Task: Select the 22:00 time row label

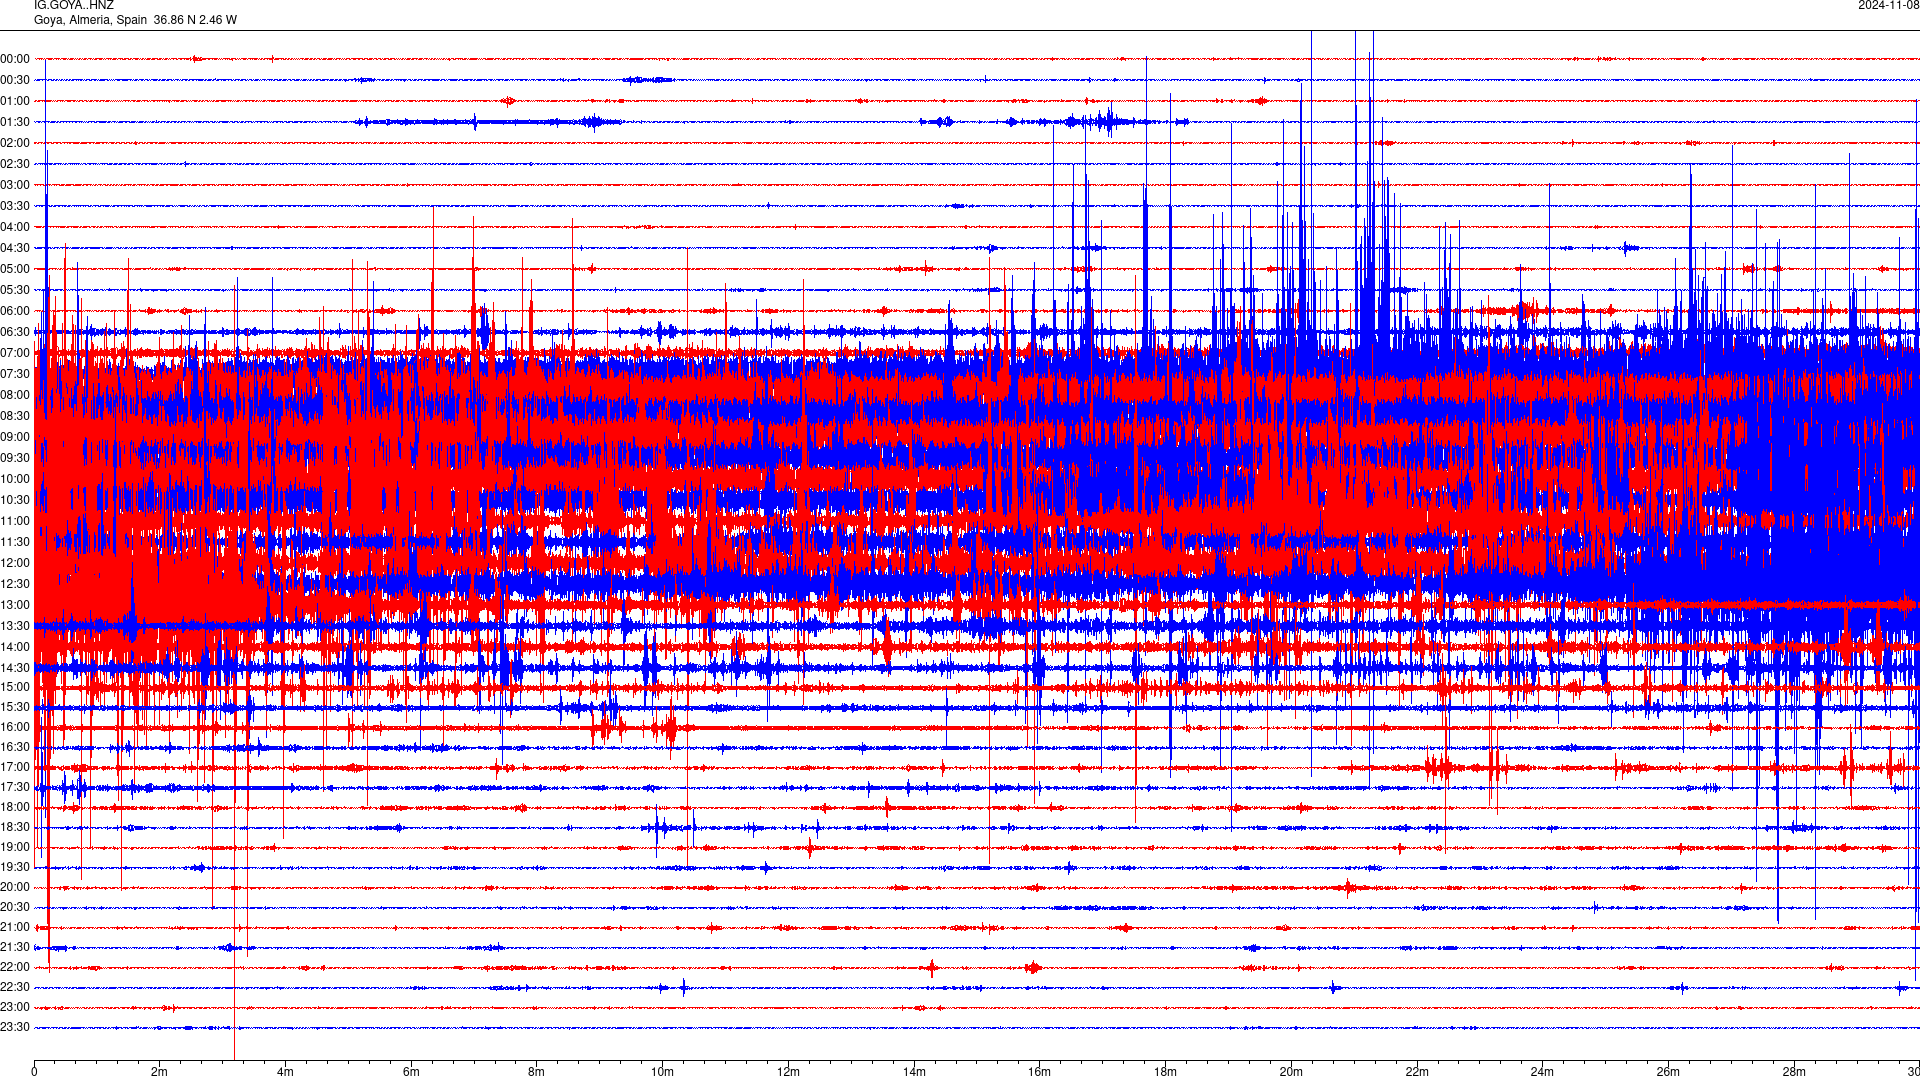Action: pos(15,967)
